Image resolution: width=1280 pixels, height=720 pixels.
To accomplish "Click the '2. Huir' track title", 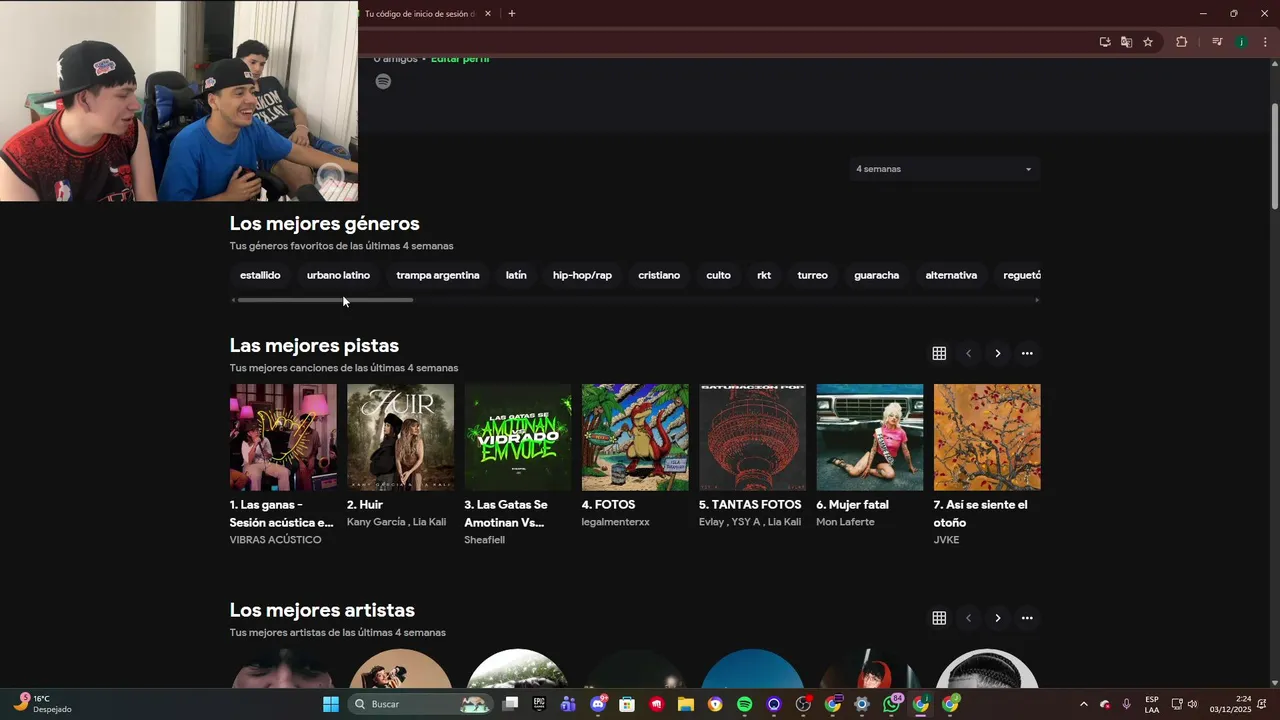I will coord(365,505).
